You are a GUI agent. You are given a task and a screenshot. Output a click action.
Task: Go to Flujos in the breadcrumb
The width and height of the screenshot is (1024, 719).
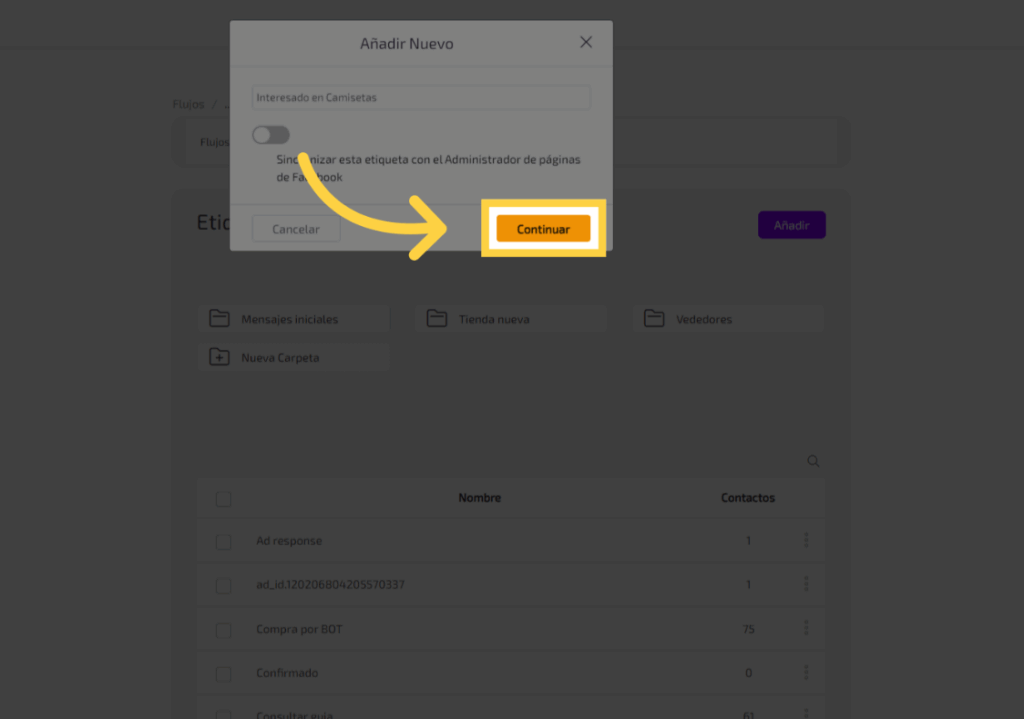[188, 104]
